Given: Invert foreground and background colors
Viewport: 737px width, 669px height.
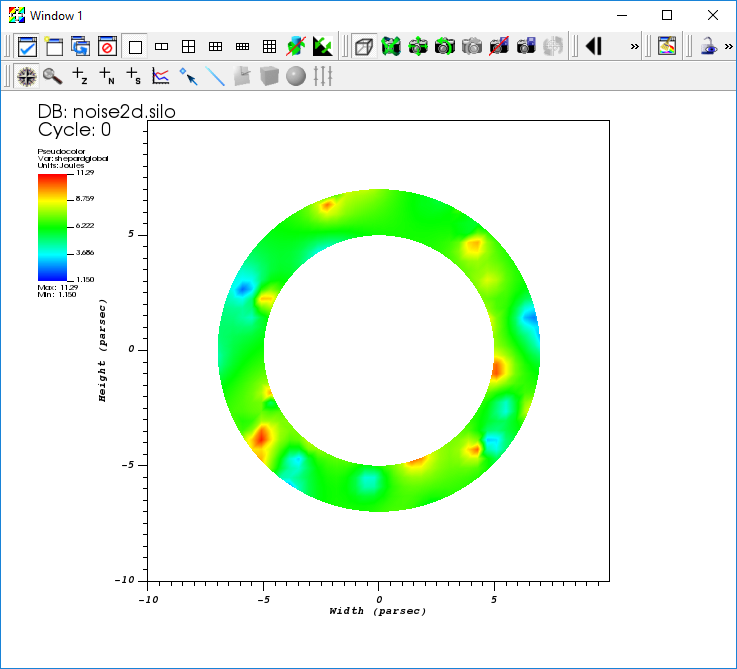Looking at the screenshot, I should click(x=322, y=47).
